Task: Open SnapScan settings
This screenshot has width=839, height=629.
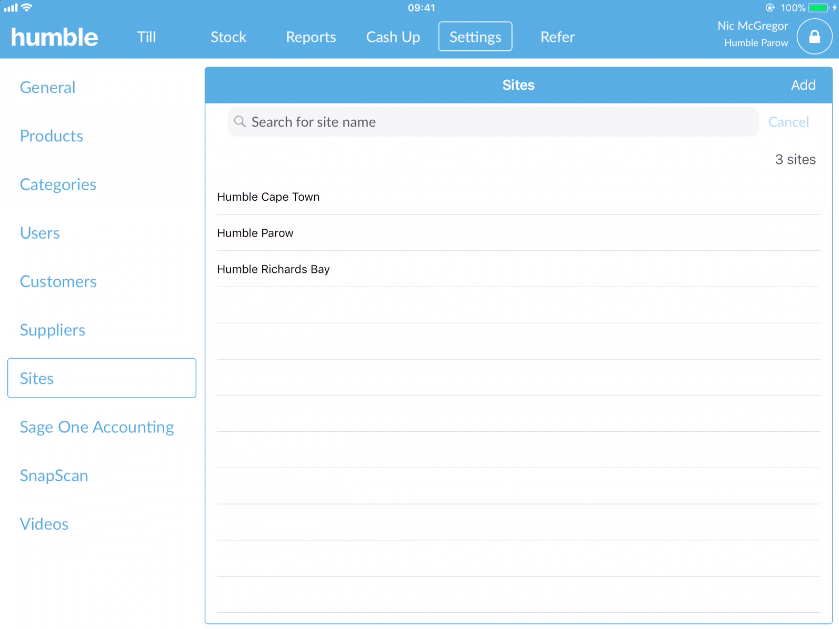Action: tap(54, 475)
